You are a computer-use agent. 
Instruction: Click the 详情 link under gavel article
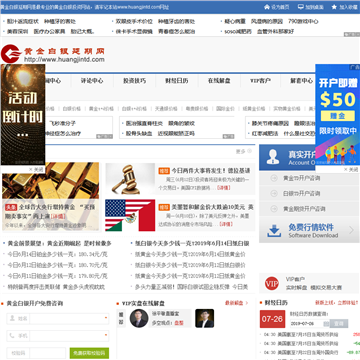[x=224, y=188]
